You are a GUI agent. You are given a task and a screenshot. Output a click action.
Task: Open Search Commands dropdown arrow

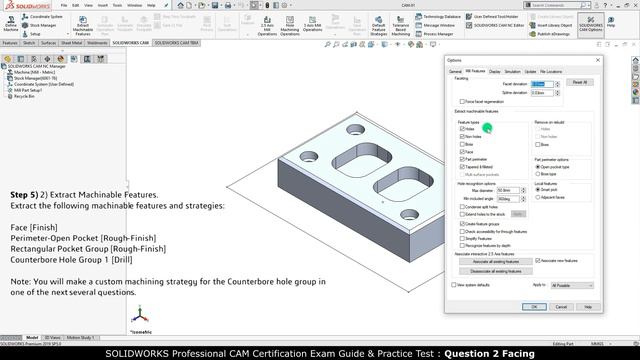[589, 5]
